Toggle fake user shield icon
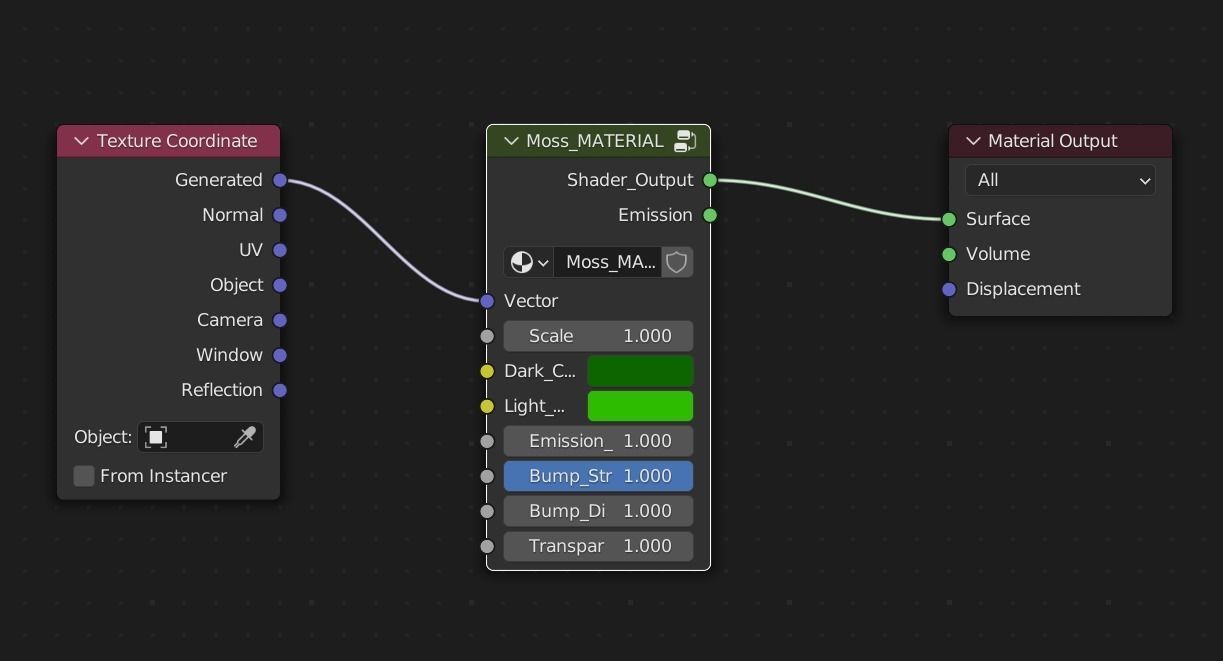1223x661 pixels. 677,262
